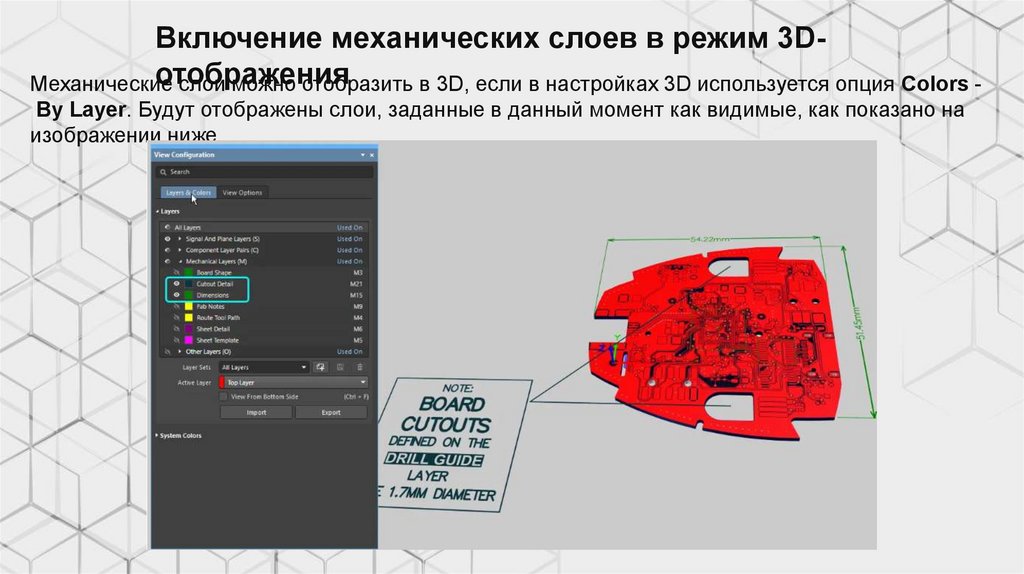Open the Active Layer dropdown

[293, 382]
